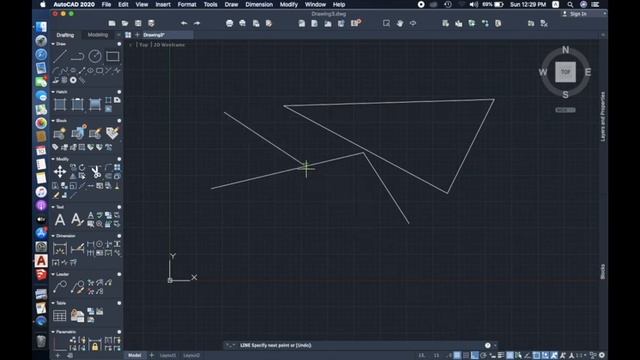Viewport: 640px width, 360px height.
Task: Click the Plot/print icon in toolbar
Action: point(229,23)
